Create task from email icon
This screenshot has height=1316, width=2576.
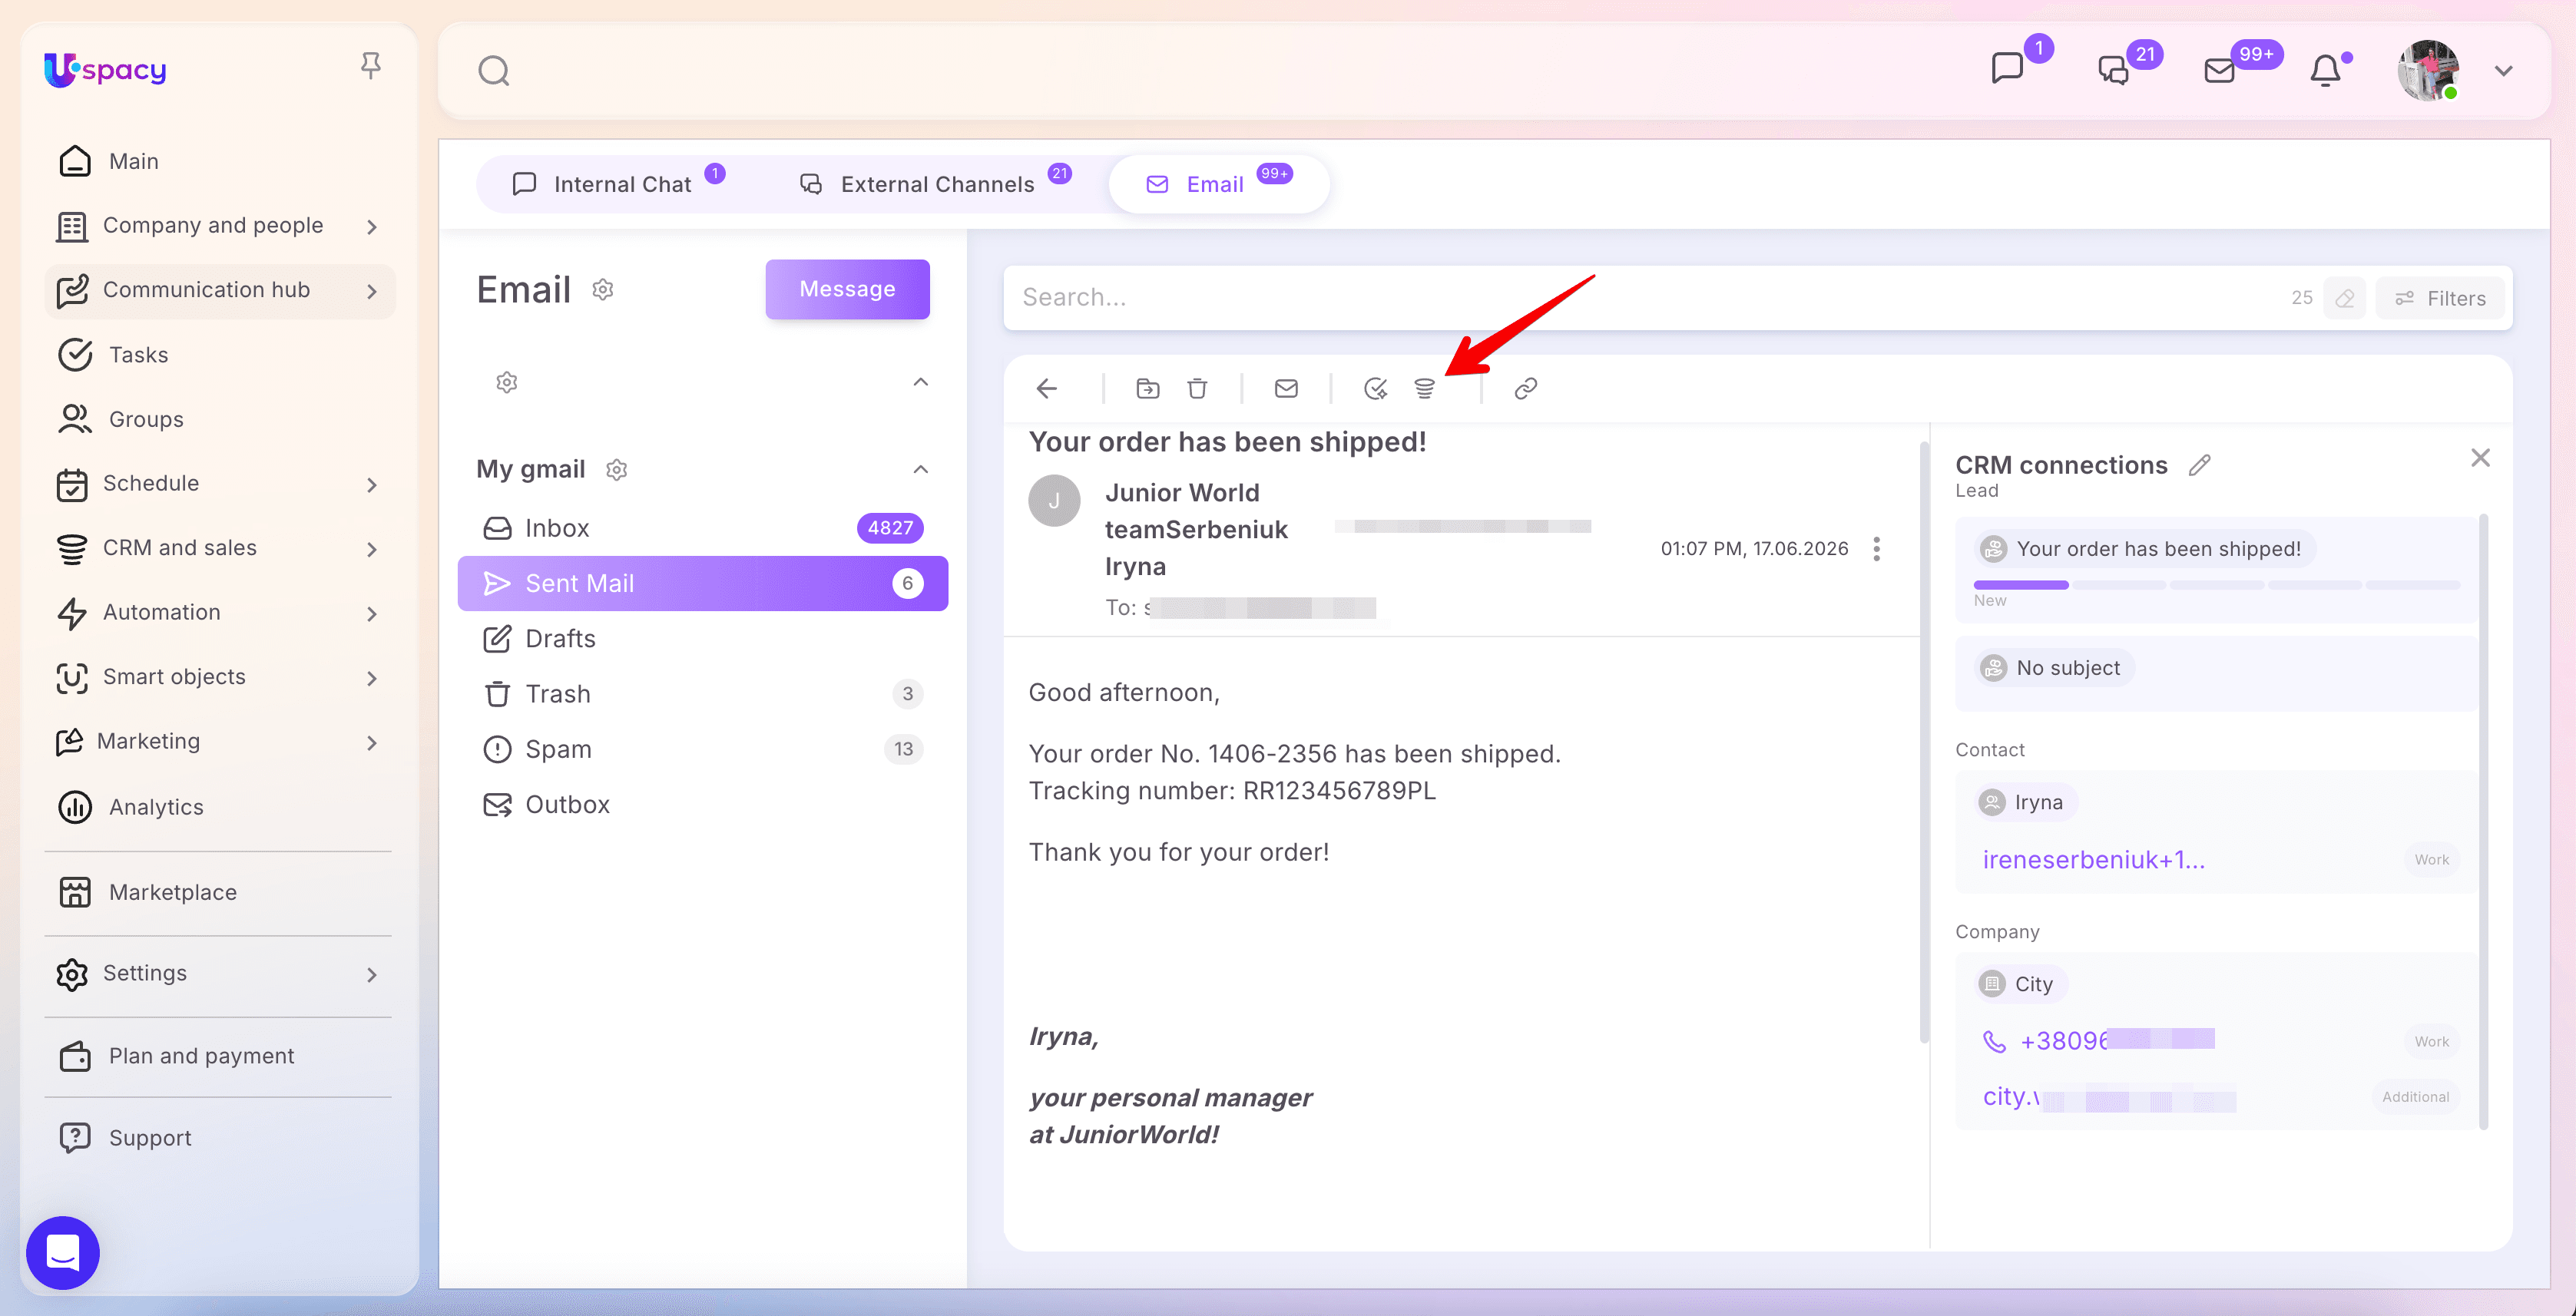click(x=1376, y=388)
